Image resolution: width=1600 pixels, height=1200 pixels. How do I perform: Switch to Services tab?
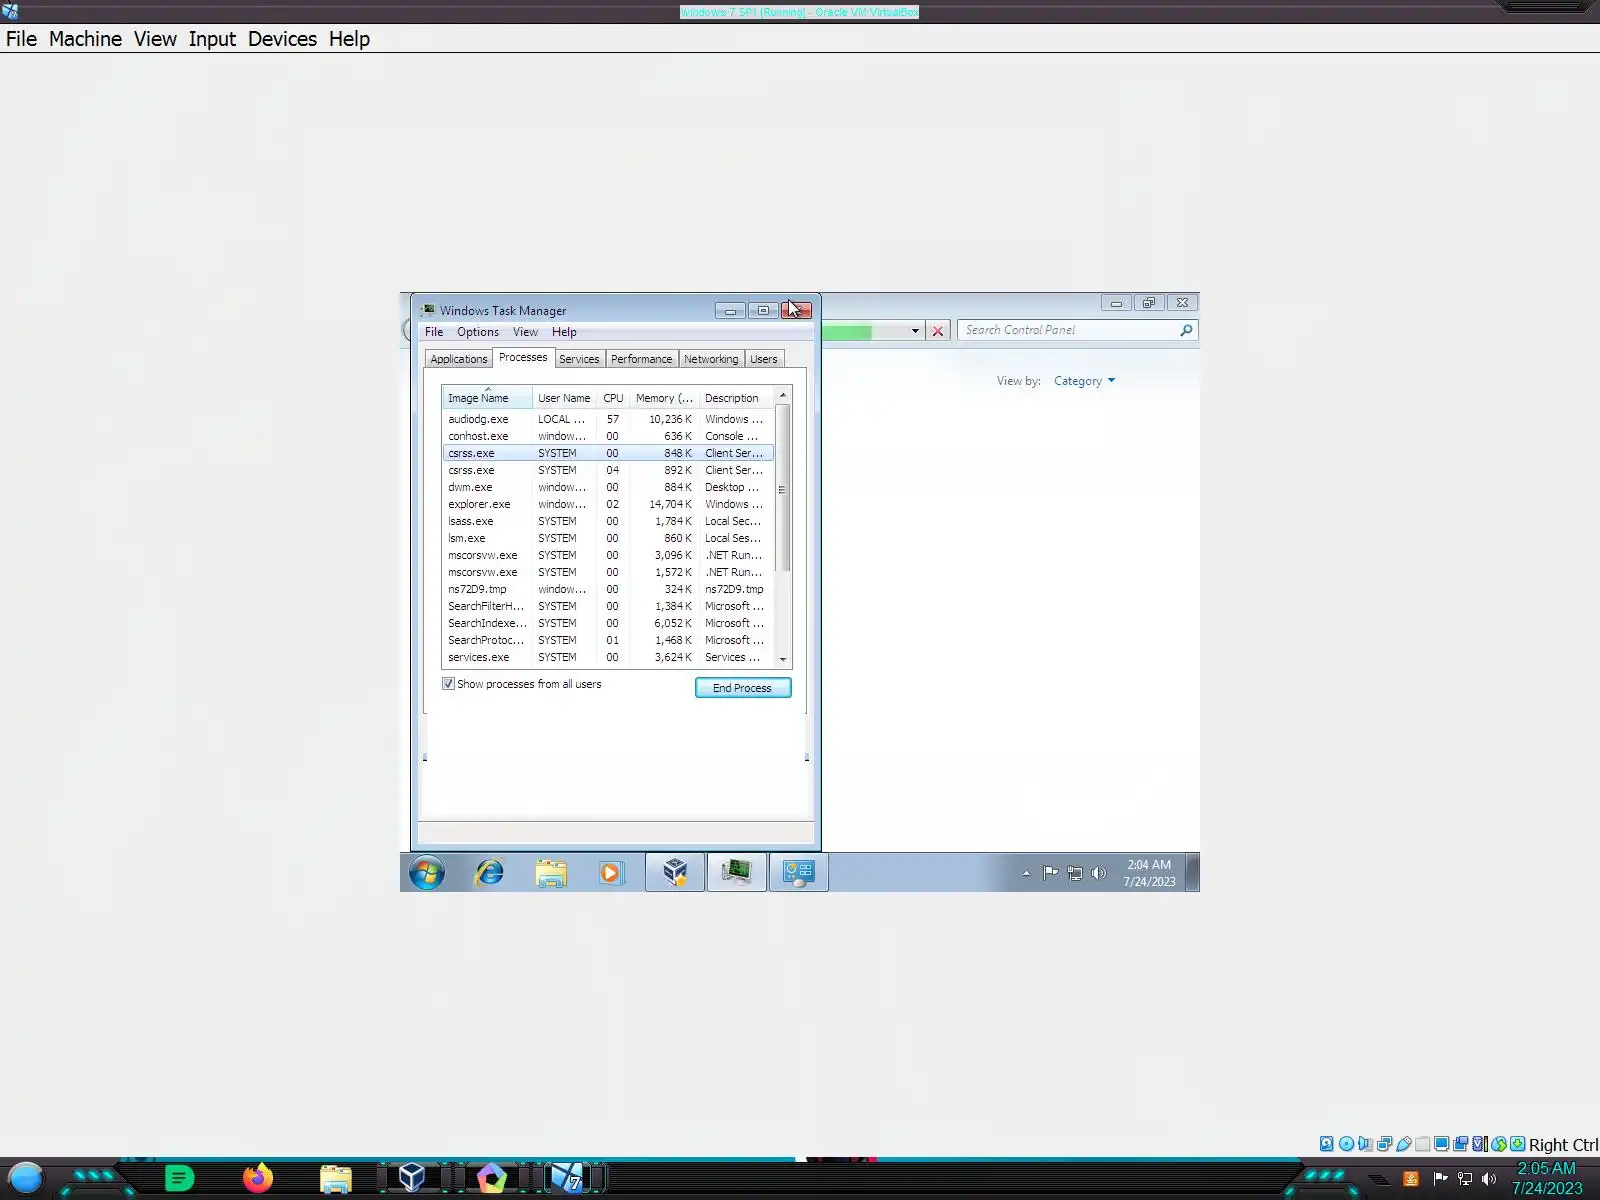(x=579, y=359)
